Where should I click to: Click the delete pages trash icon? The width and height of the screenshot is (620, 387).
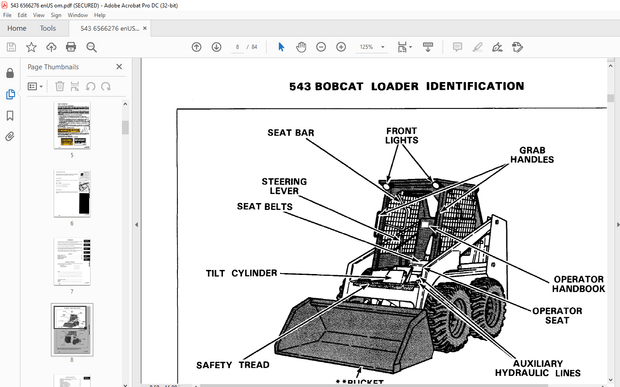pyautogui.click(x=60, y=86)
